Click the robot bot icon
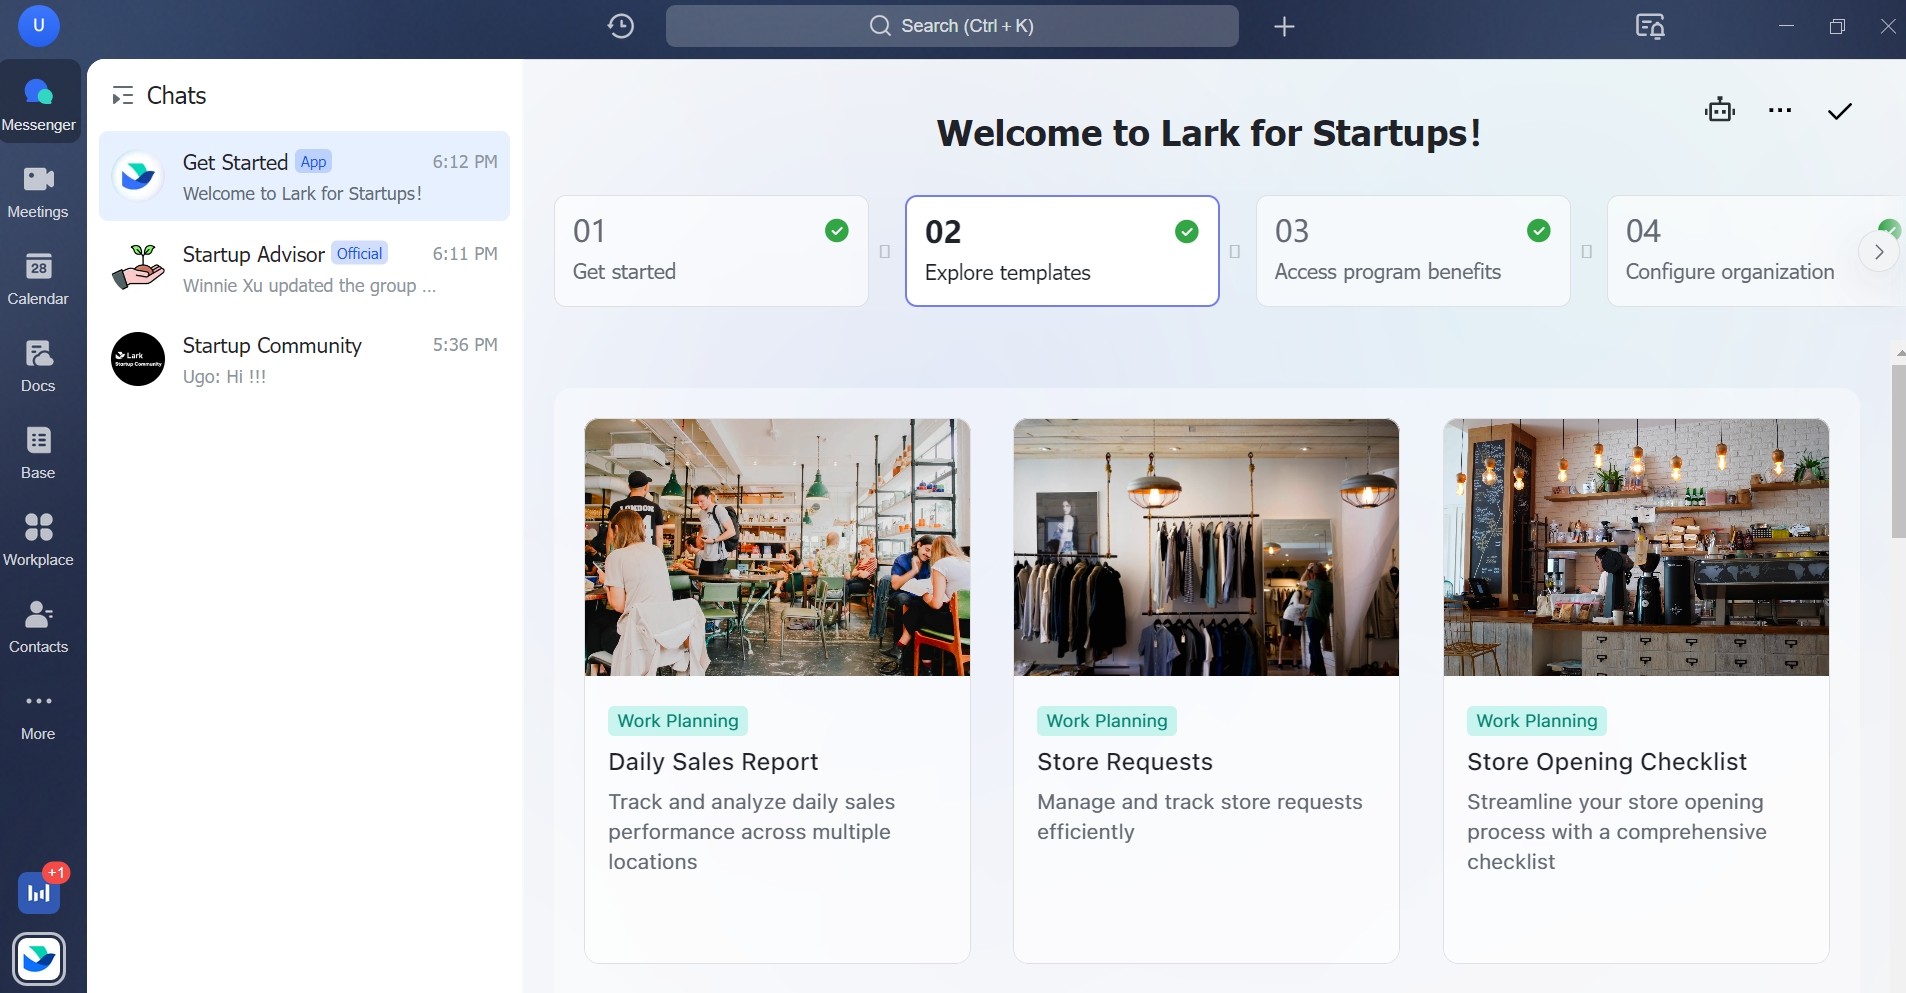 pyautogui.click(x=1720, y=110)
